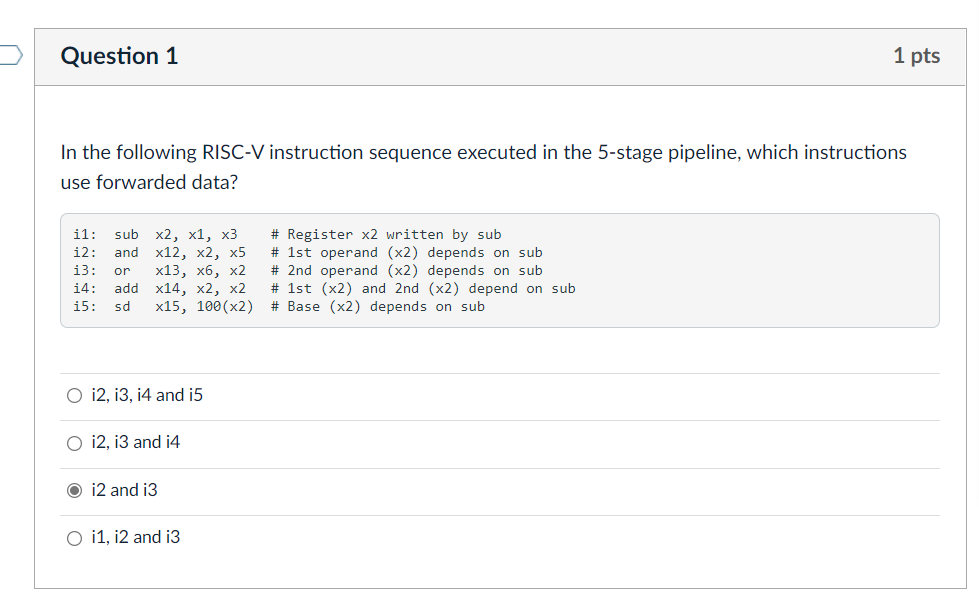Screen dimensions: 979x598
Task: Click the "1 pts" score label
Action: 916,56
